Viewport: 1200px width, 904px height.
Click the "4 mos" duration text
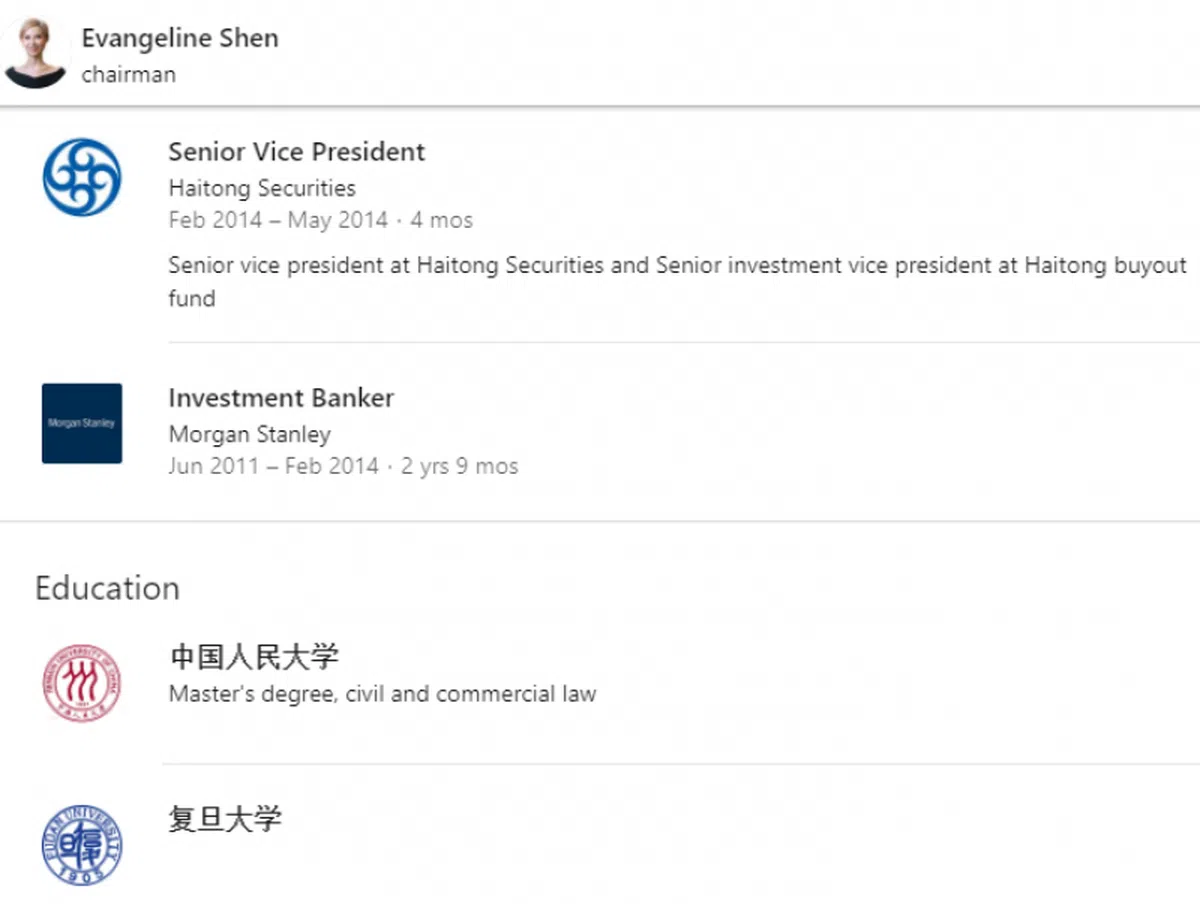click(442, 220)
